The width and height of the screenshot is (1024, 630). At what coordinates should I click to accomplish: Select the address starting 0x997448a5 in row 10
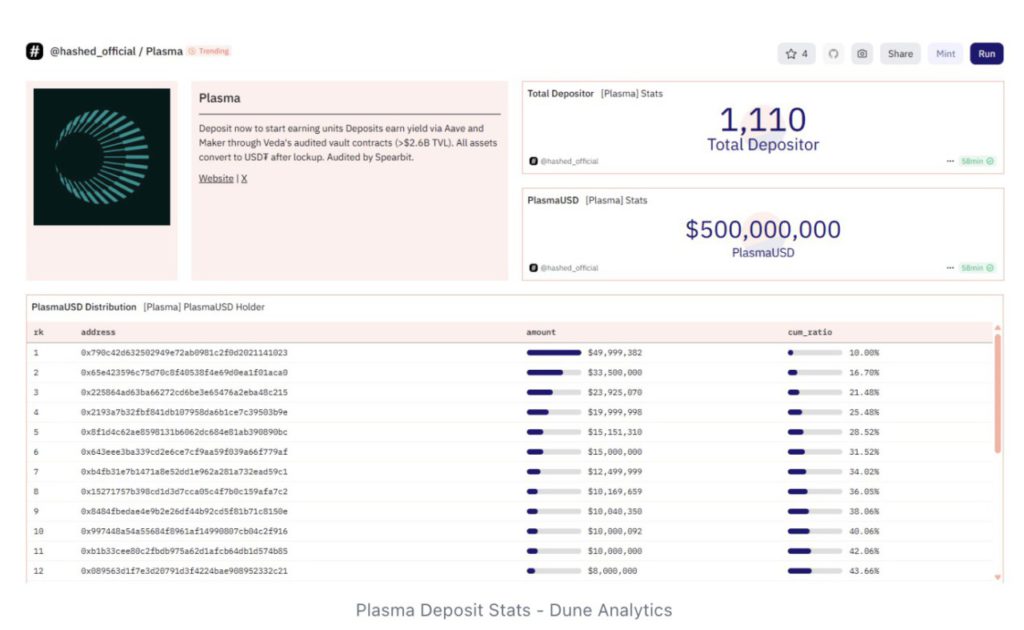coord(184,531)
